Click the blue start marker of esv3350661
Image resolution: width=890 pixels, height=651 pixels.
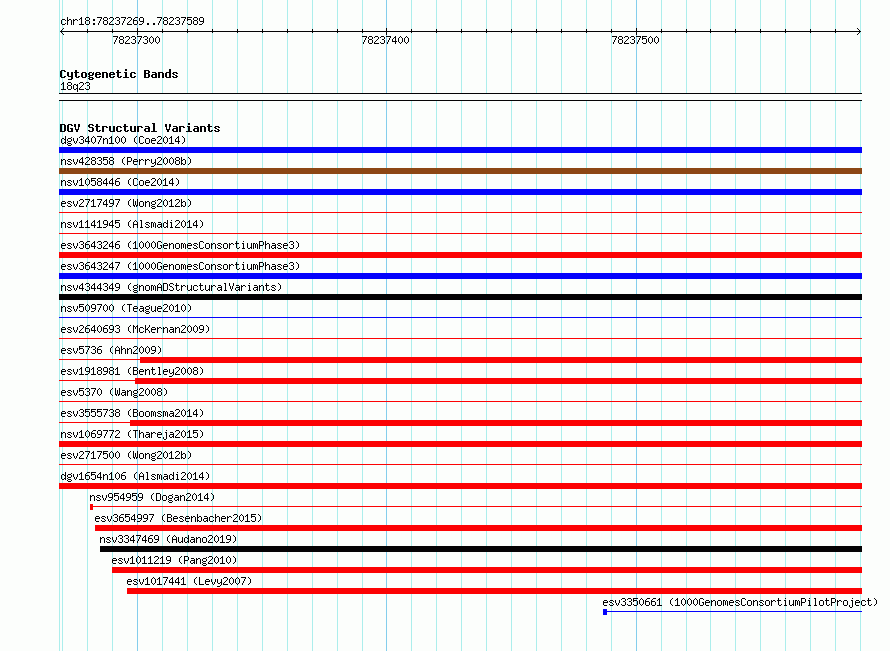[605, 612]
